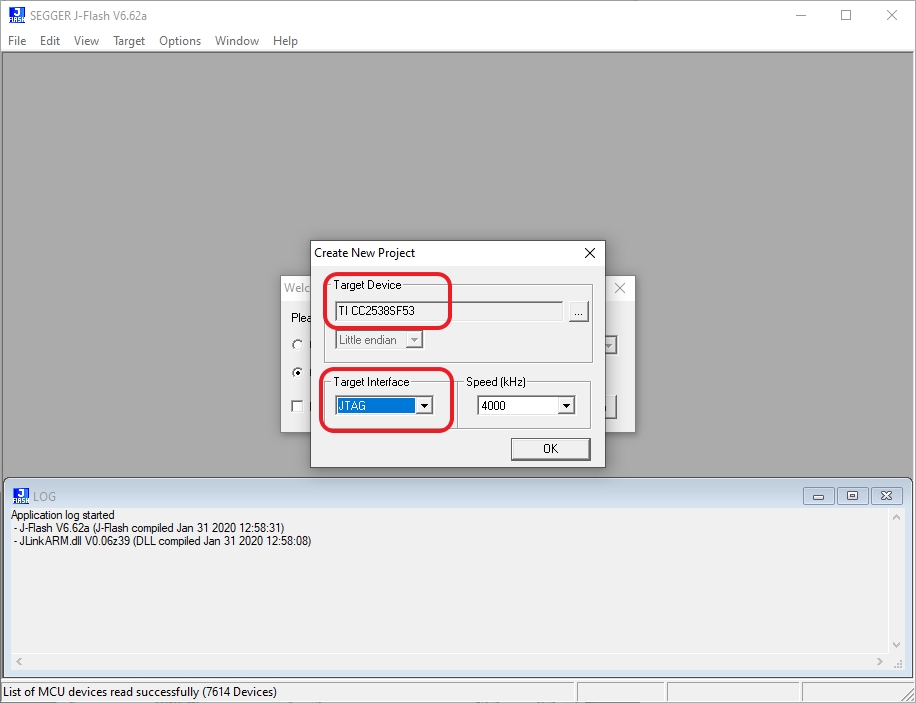
Task: Click the 'SEGGER J-Flash V6.62a' window title
Action: click(88, 16)
